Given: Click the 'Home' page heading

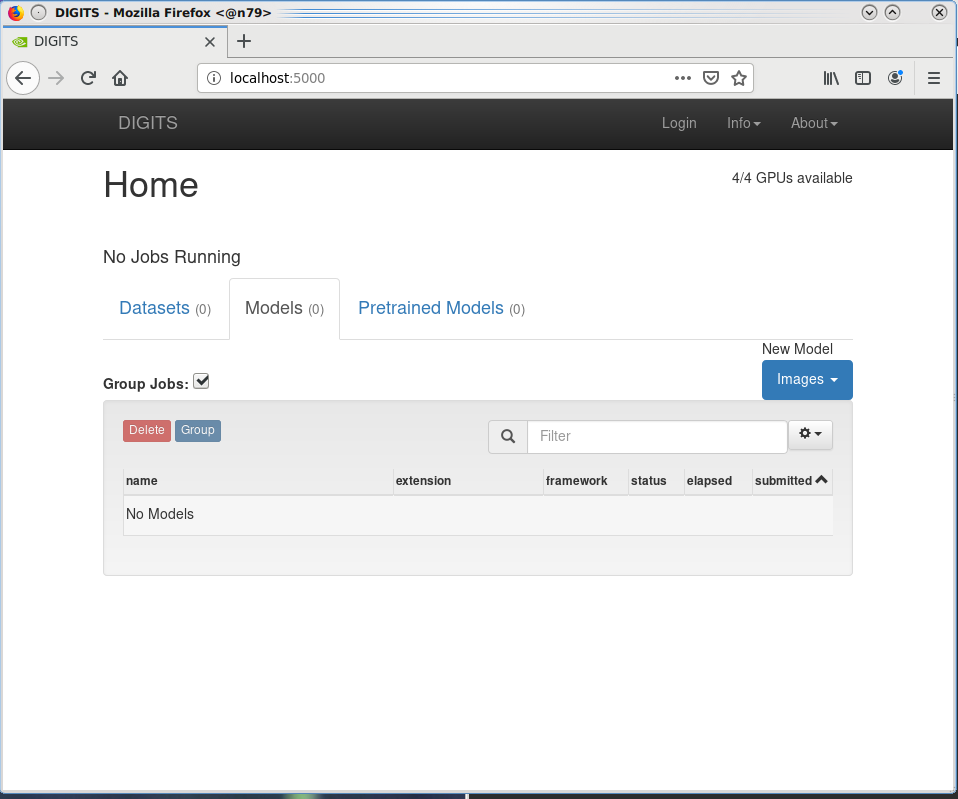Looking at the screenshot, I should 151,184.
